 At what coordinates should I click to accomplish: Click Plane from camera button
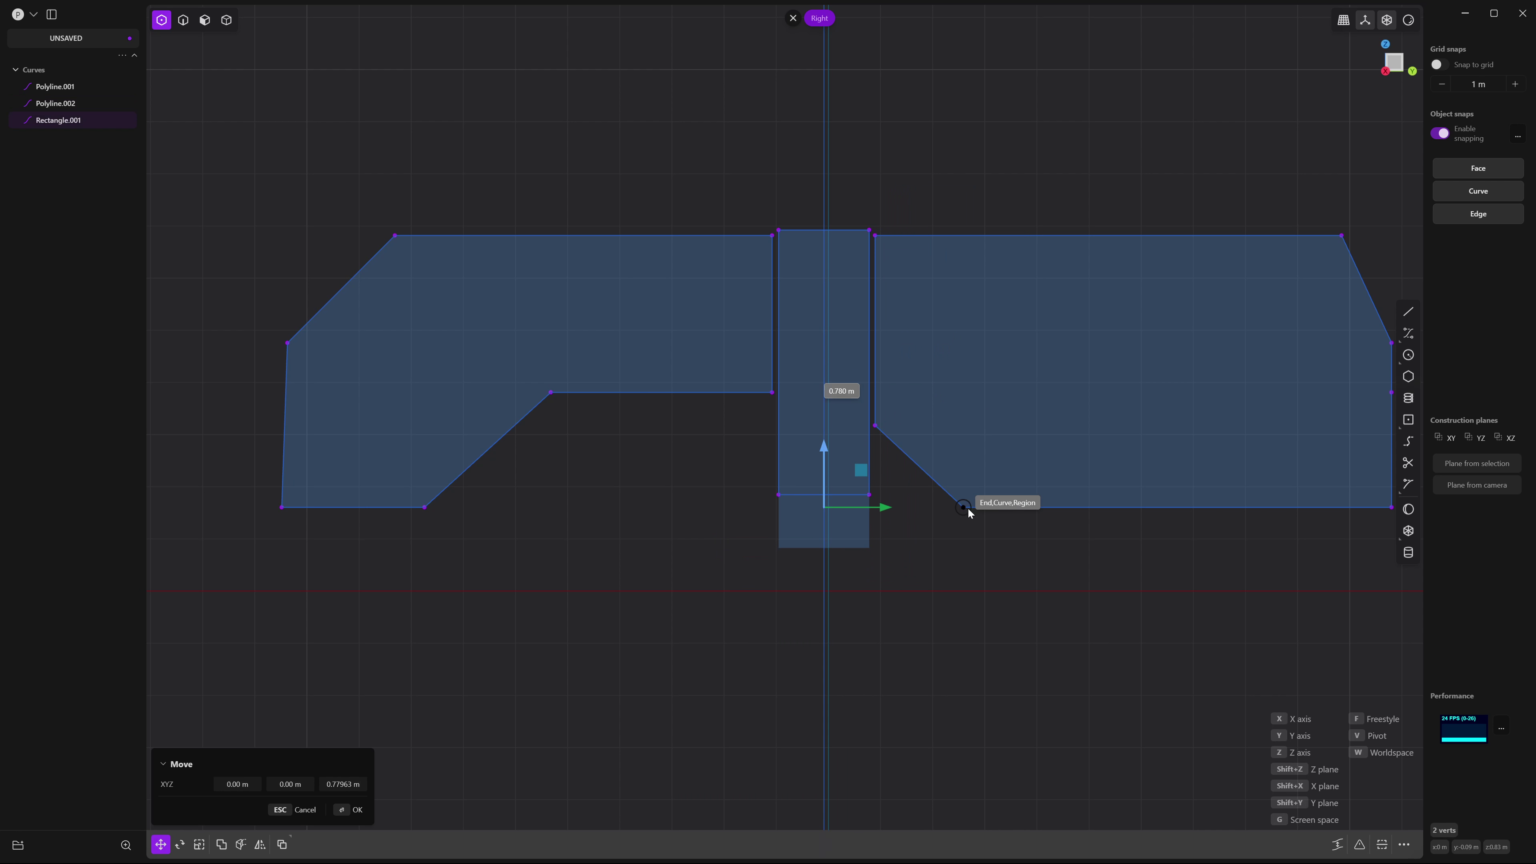coord(1477,485)
